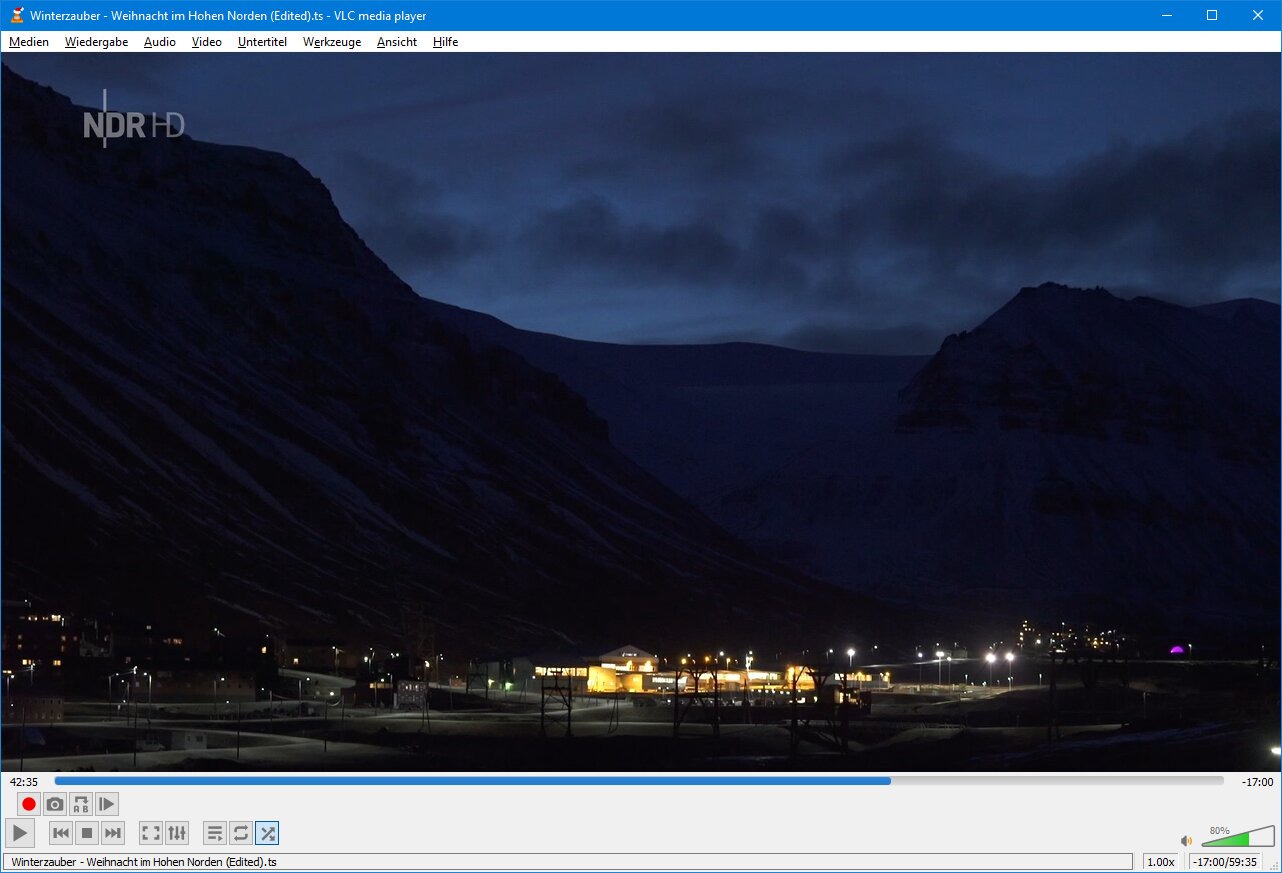
Task: Start recording with the red record button
Action: coord(29,804)
